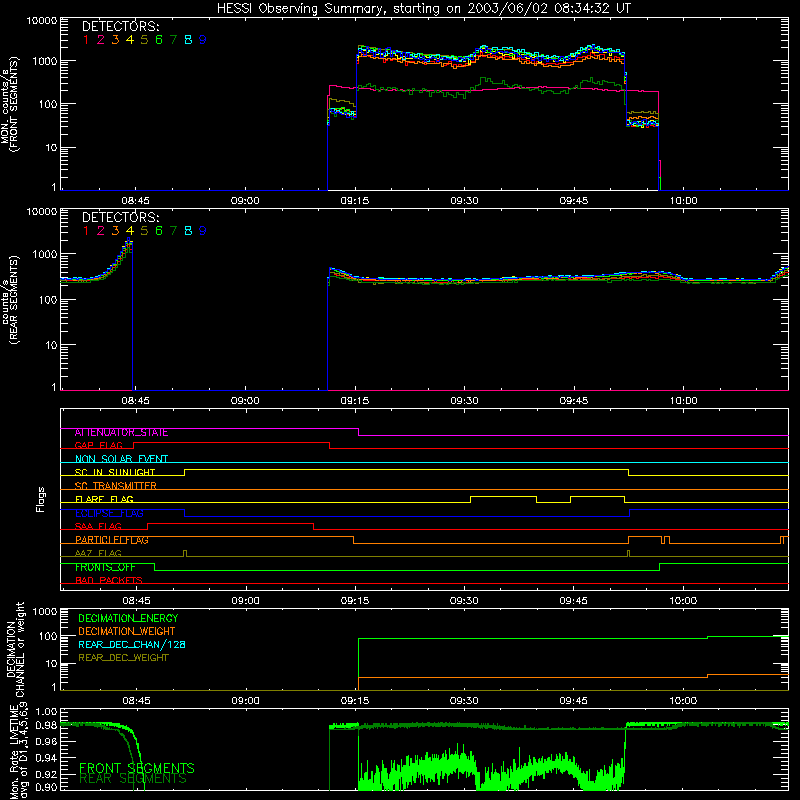Screen dimensions: 800x800
Task: Select detector 6 in rear segments legend
Action: 159,231
